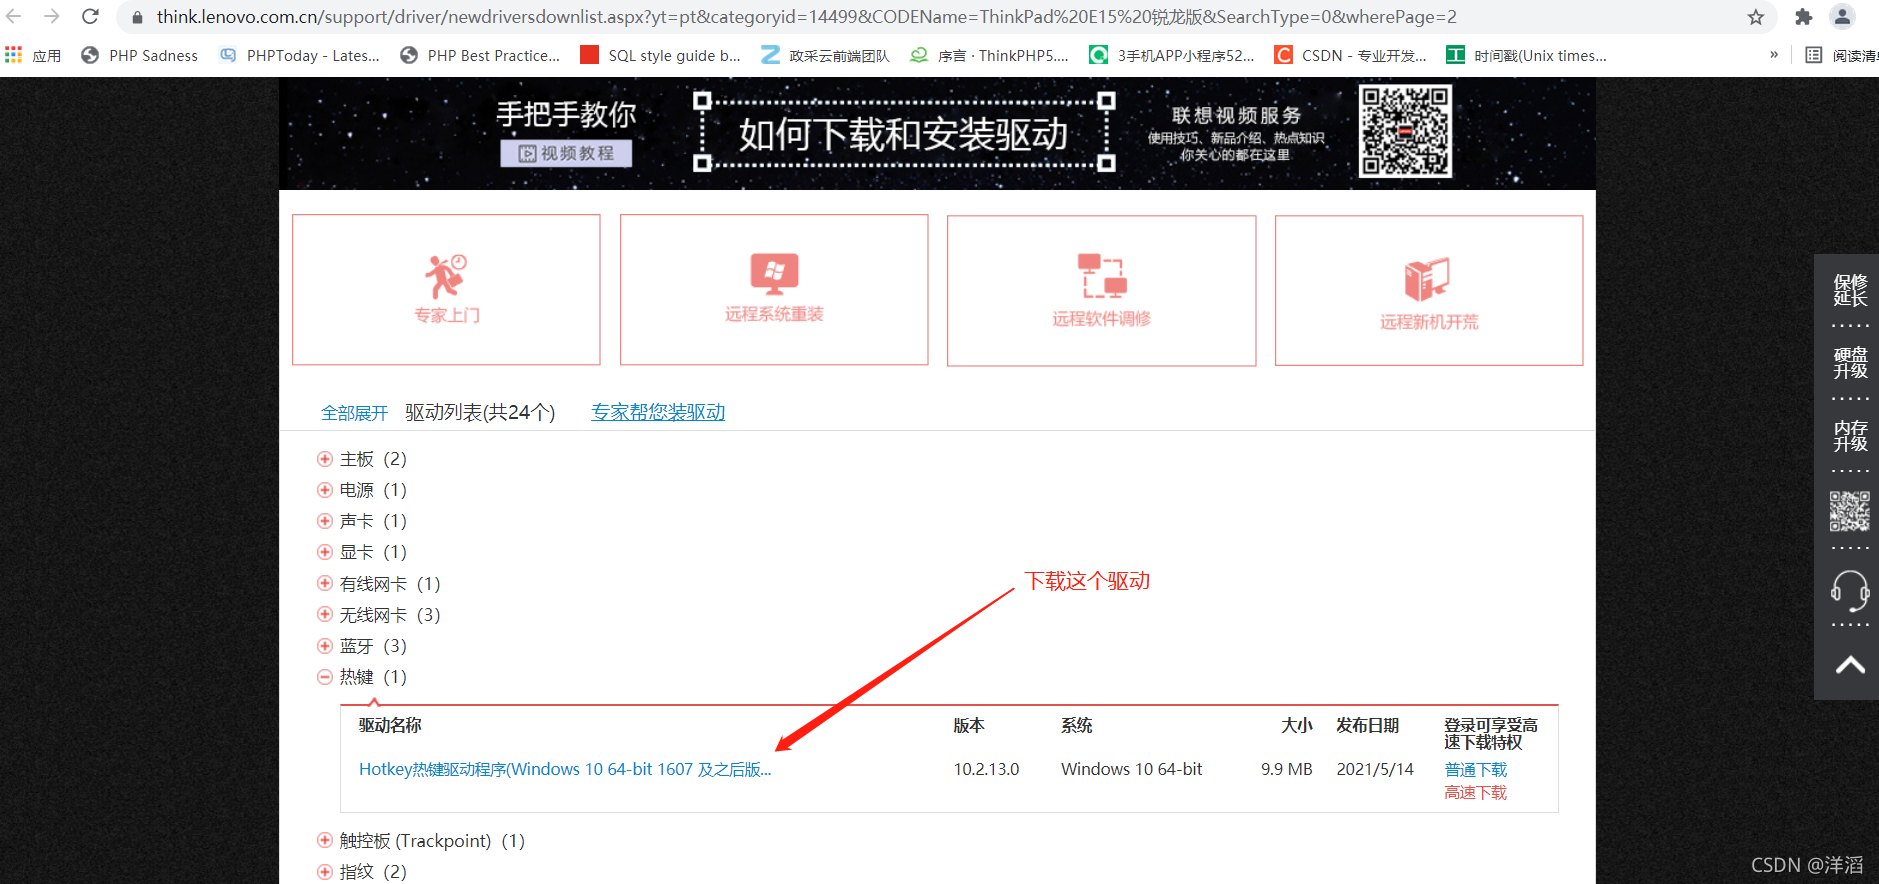Click the site lock icon in address bar
Screen dimensions: 1879x884
137,17
